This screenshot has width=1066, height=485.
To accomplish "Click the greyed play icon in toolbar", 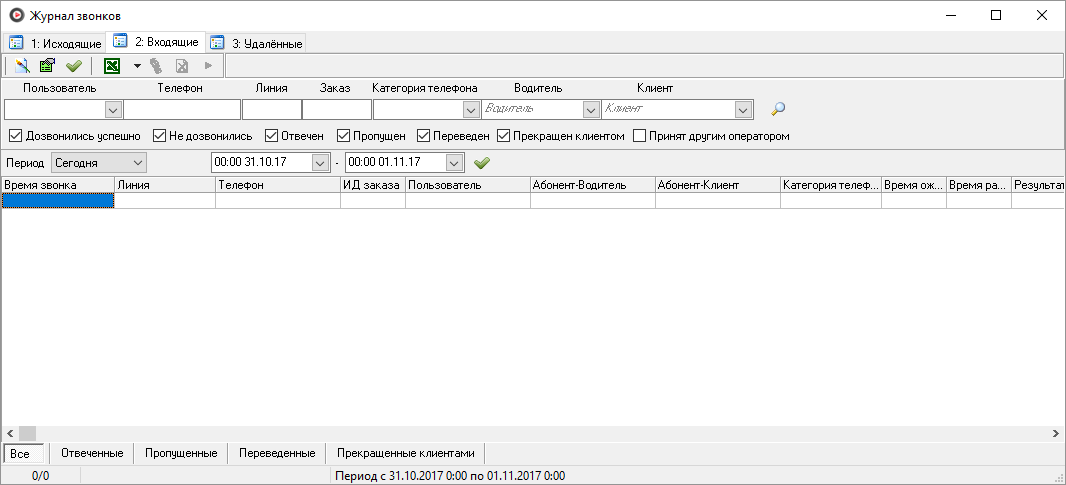I will coord(208,66).
